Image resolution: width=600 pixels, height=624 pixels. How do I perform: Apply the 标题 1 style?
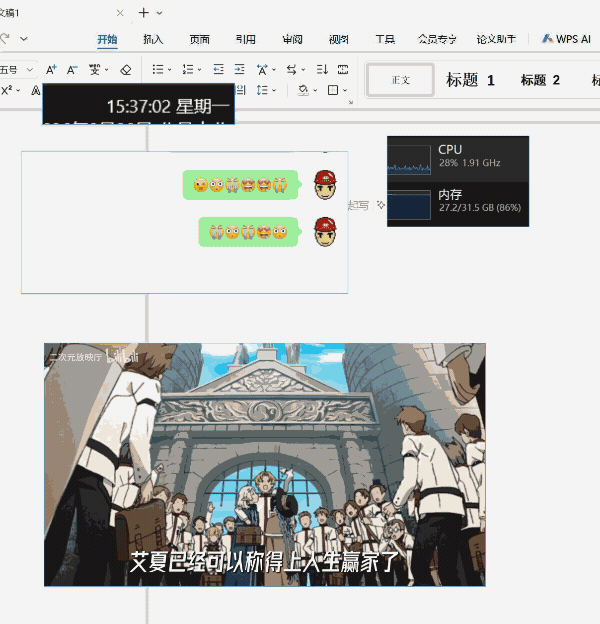[470, 80]
